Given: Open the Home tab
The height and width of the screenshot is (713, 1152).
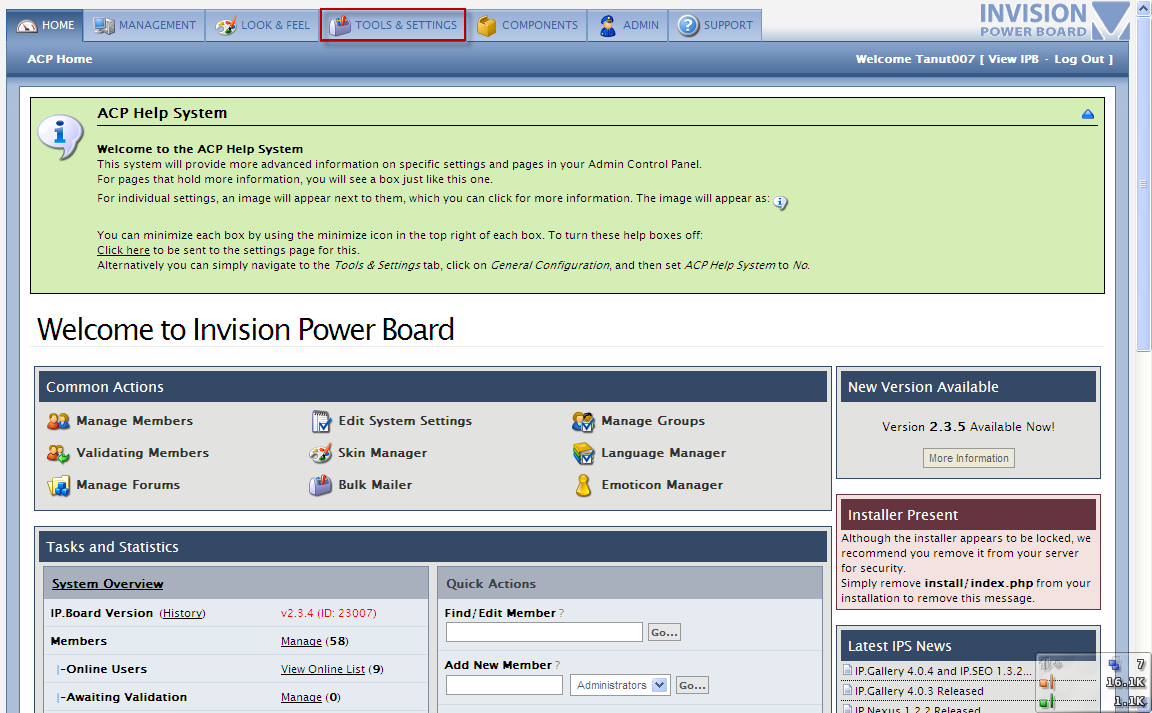Looking at the screenshot, I should click(x=46, y=25).
